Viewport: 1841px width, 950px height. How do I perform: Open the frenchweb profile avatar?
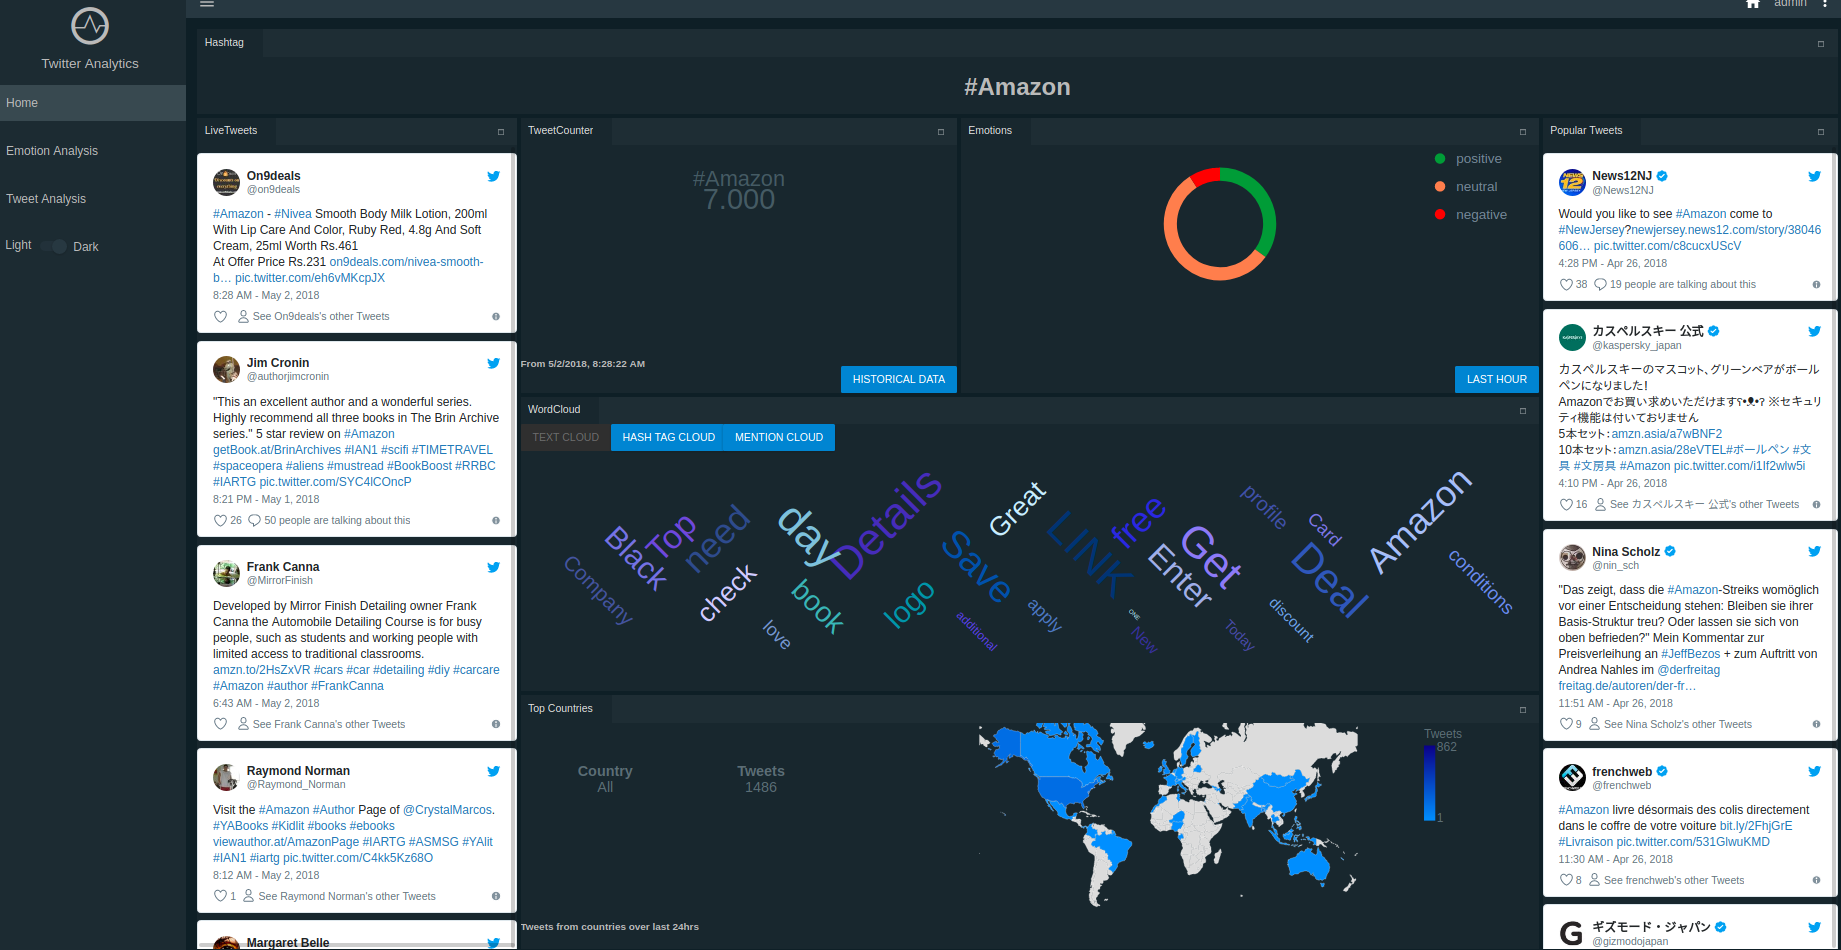[x=1572, y=778]
